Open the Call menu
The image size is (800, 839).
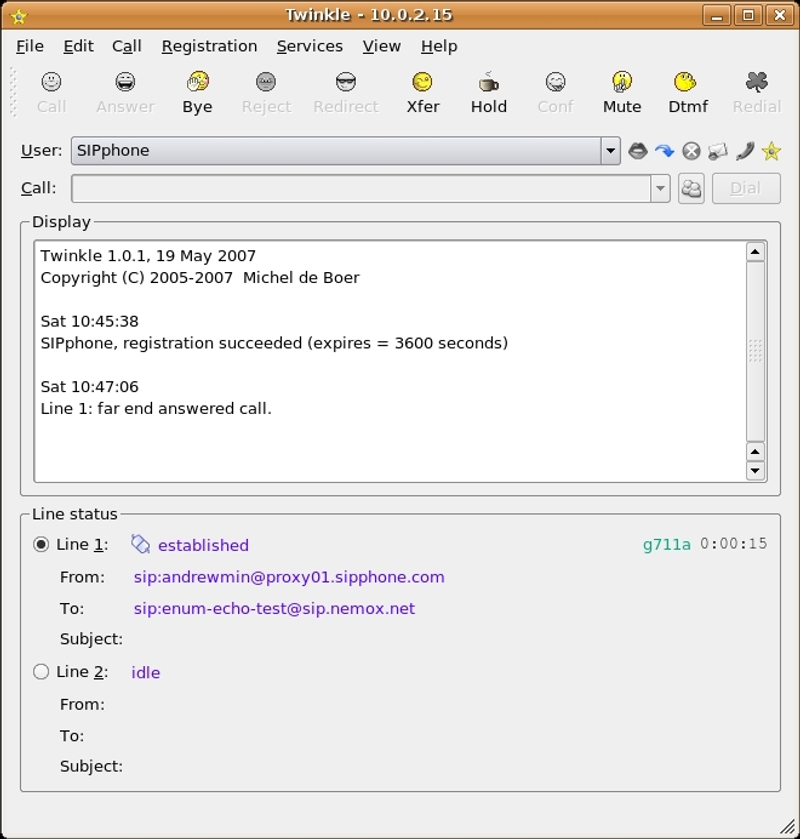127,47
